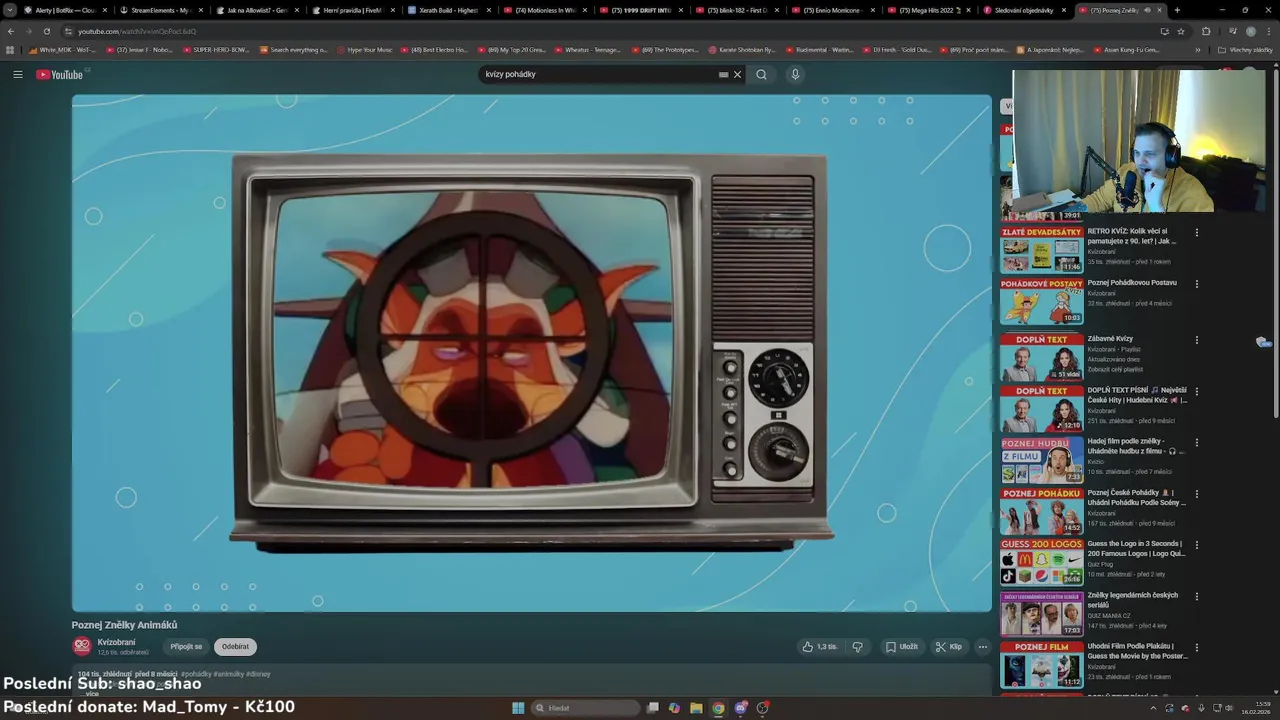1280x720 pixels.
Task: Click the magnifier search button
Action: tap(761, 74)
